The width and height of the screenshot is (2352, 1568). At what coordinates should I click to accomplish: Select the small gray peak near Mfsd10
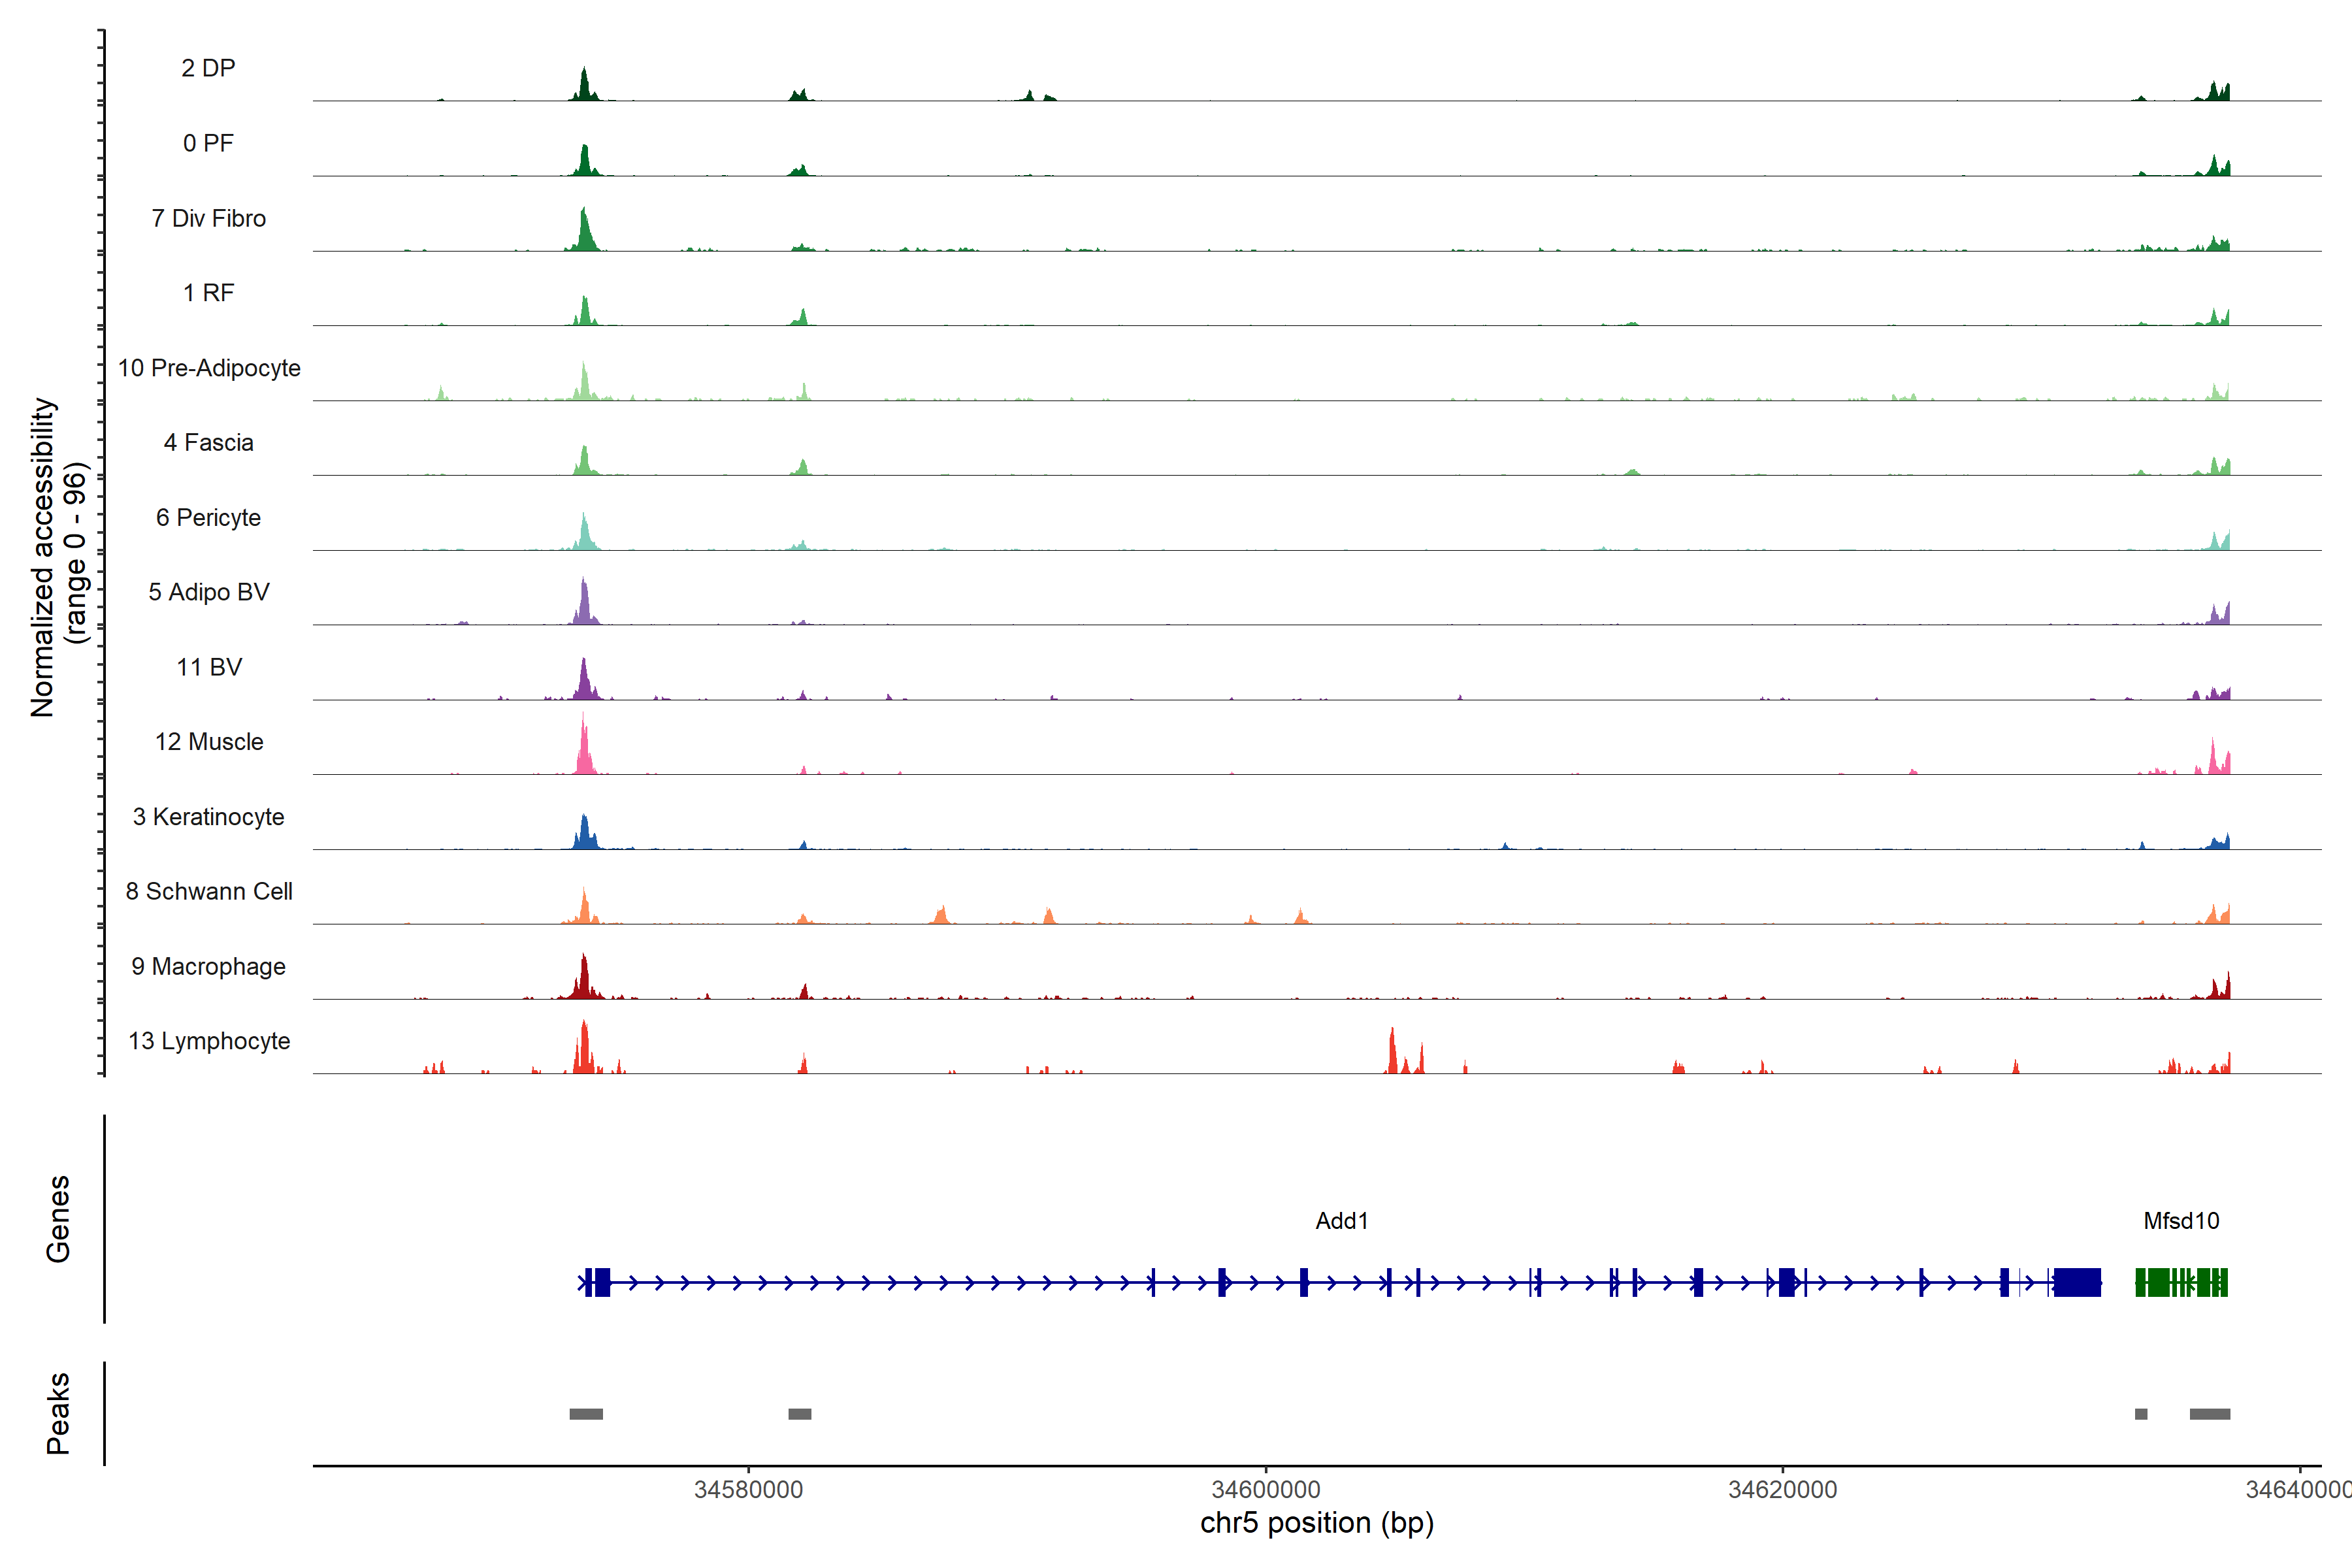(2141, 1414)
